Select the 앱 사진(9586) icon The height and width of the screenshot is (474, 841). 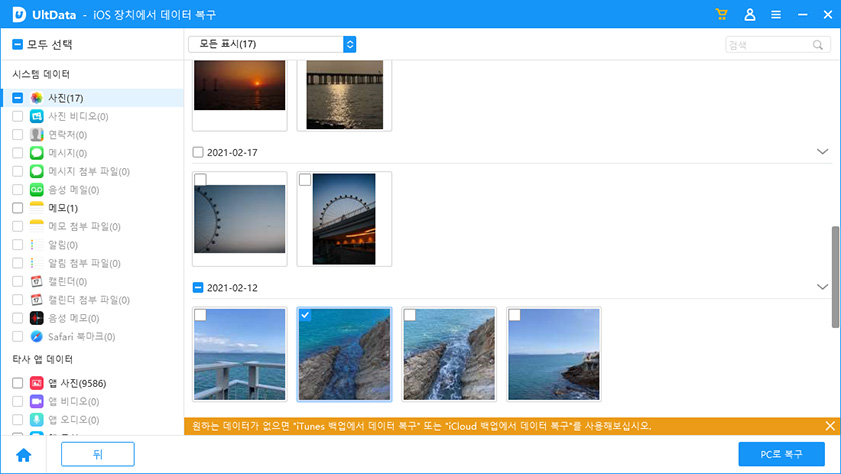(36, 383)
